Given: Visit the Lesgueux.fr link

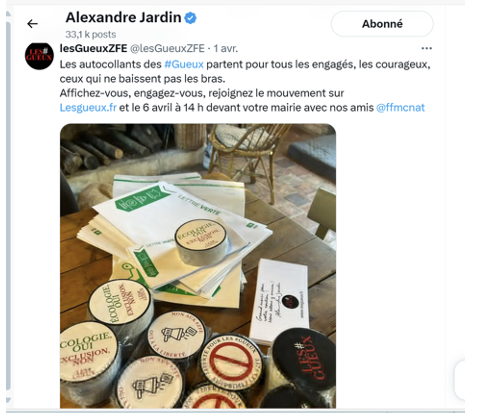Looking at the screenshot, I should point(88,107).
